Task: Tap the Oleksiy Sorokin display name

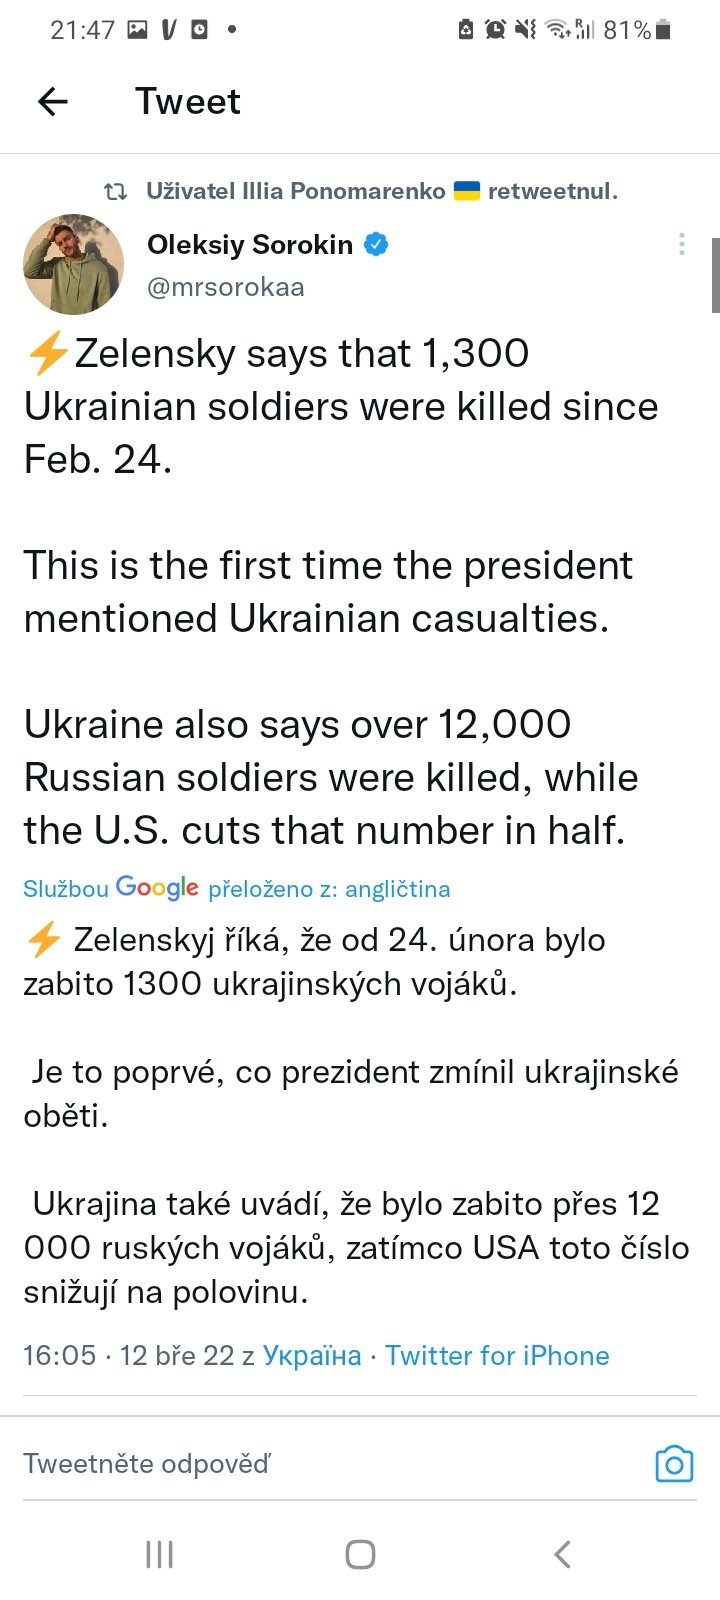Action: click(250, 244)
